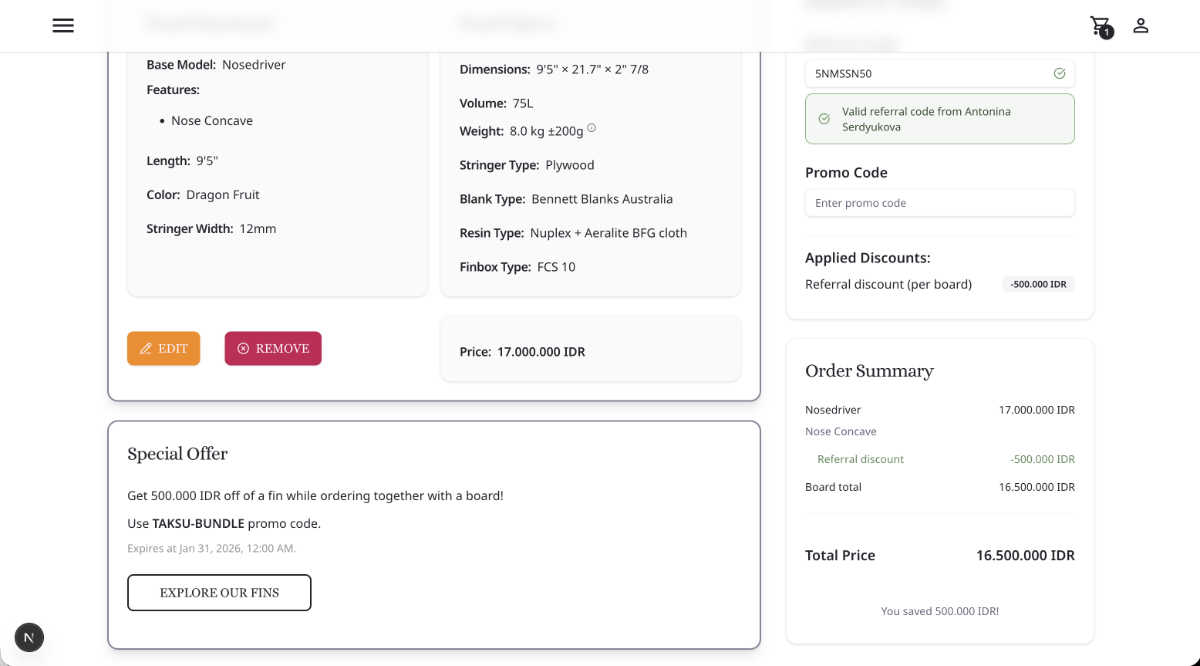Click the green referral code checkmark icon
Image resolution: width=1200 pixels, height=666 pixels.
[x=1059, y=73]
